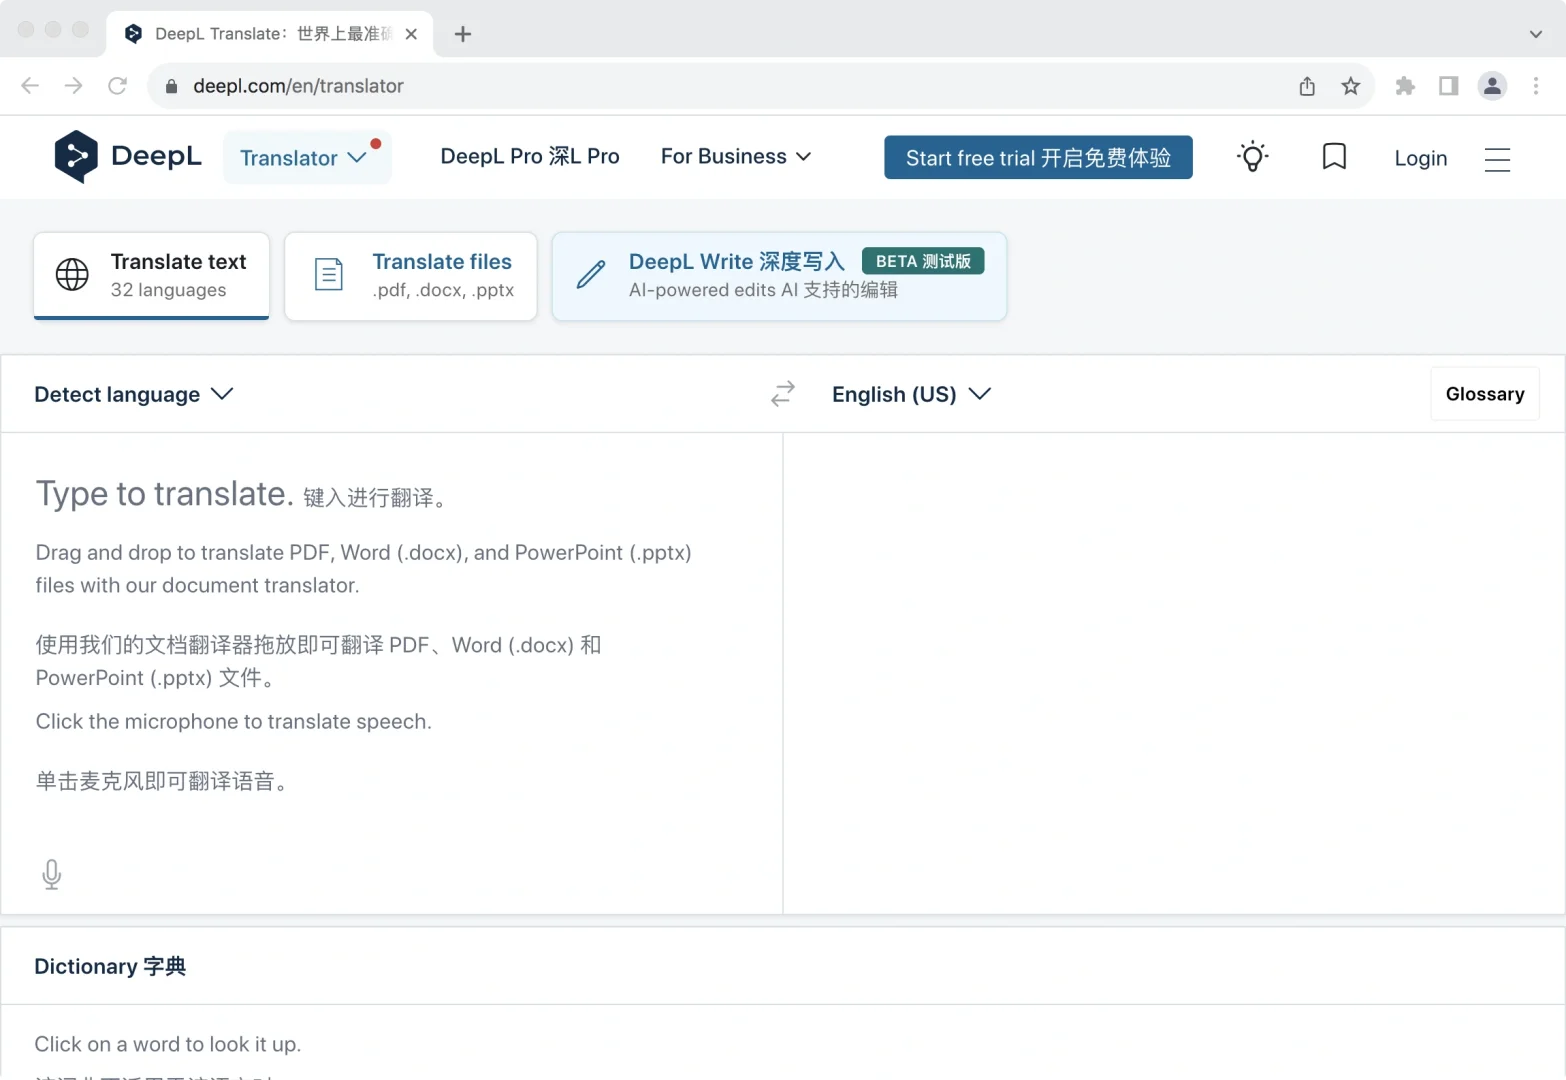Select the Translate text tab
This screenshot has width=1566, height=1080.
pos(152,276)
